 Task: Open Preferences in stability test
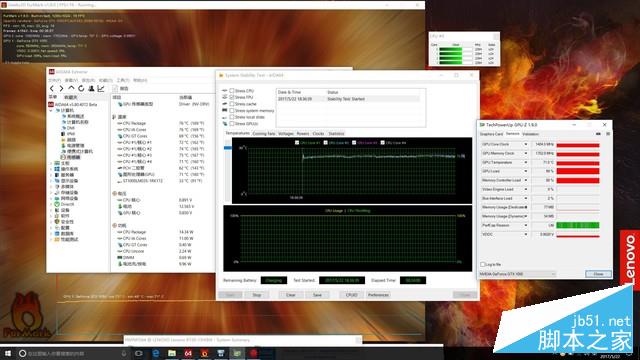(378, 295)
